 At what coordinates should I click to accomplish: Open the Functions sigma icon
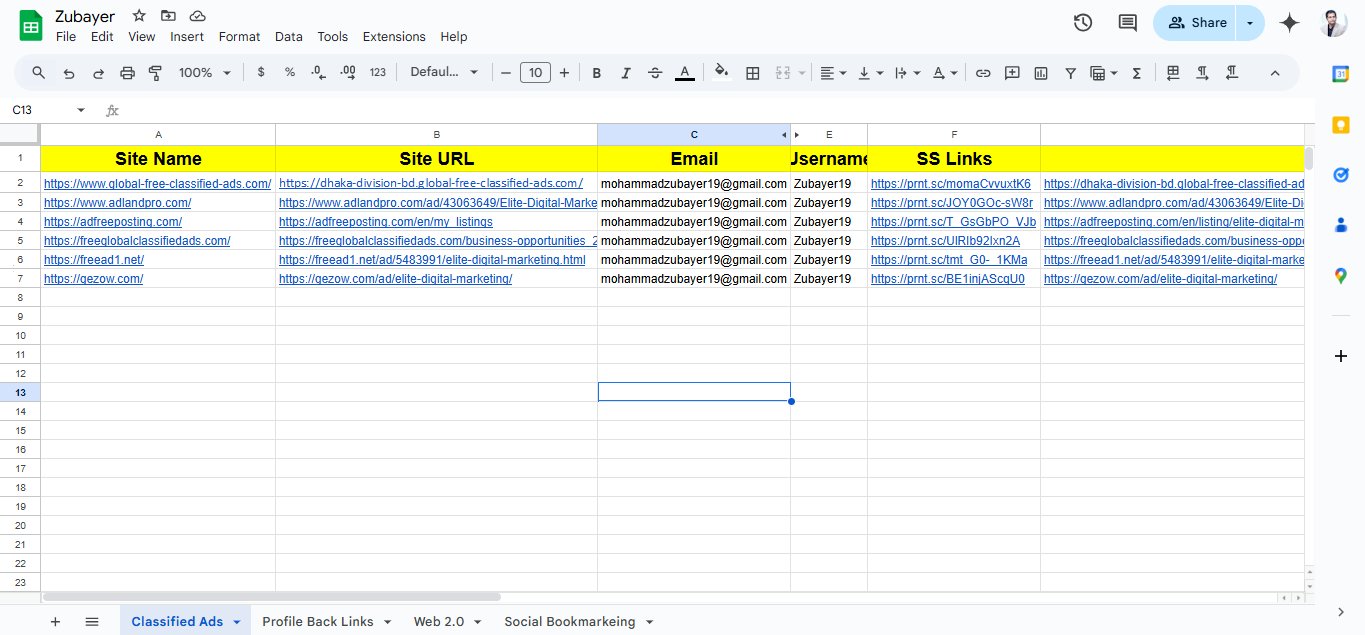[x=1136, y=73]
